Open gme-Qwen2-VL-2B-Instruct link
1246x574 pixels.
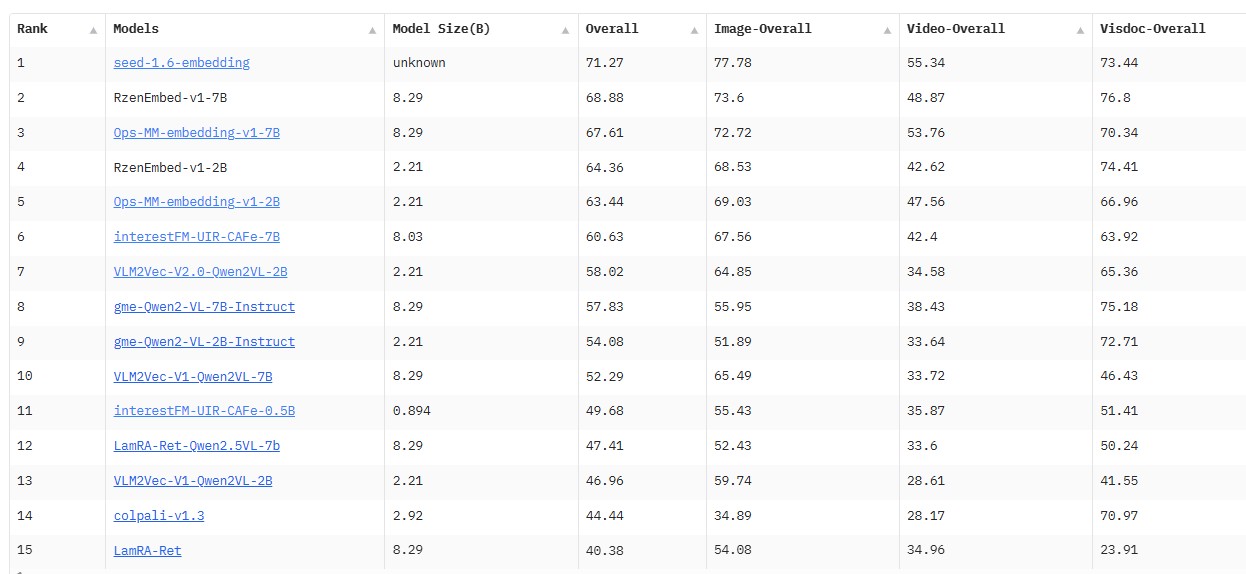coord(204,342)
